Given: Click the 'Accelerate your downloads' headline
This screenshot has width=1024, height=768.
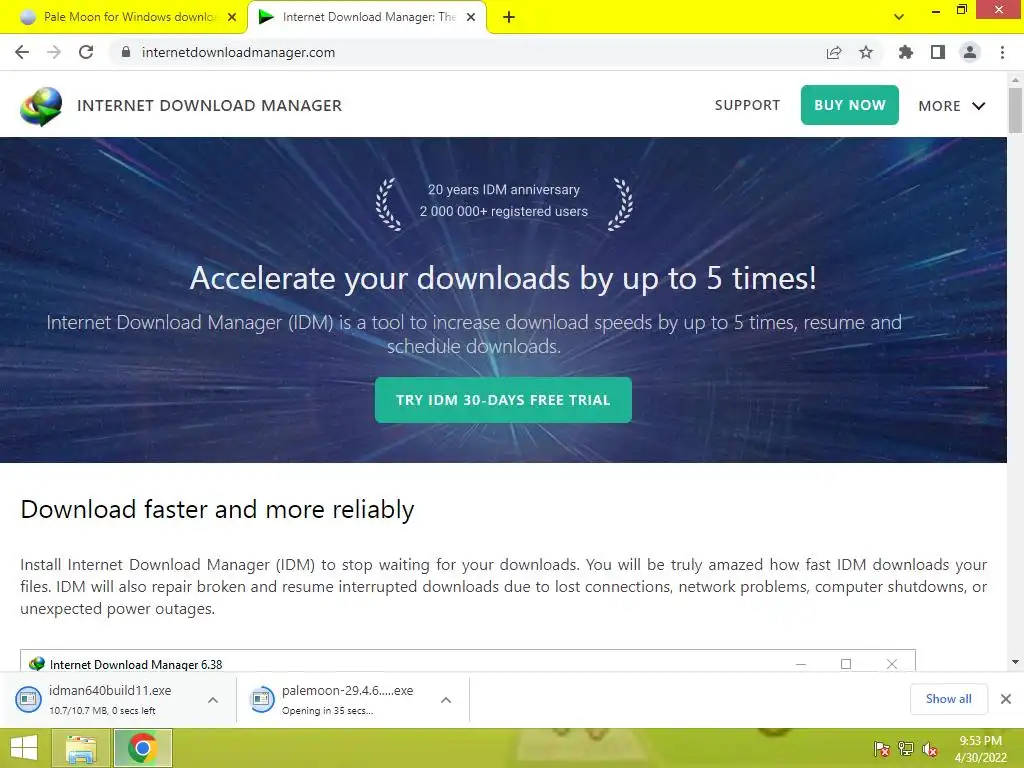Looking at the screenshot, I should (503, 278).
